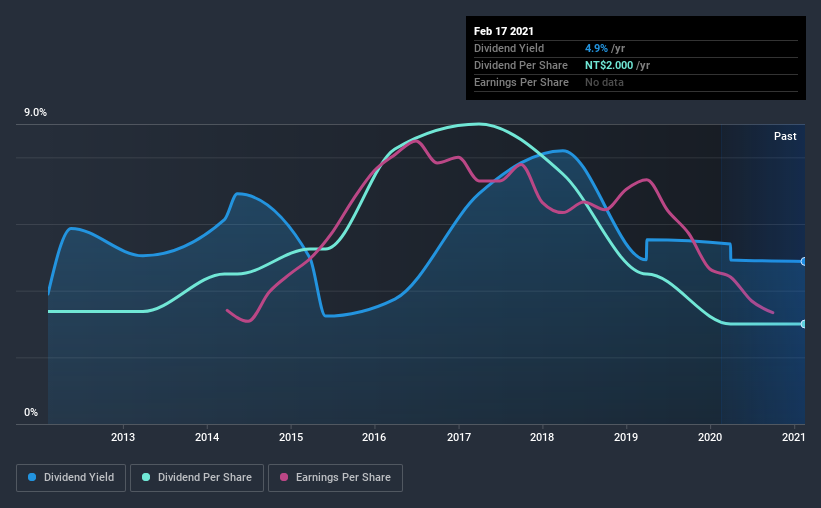Click the tooltip Earnings Per Share label
Viewport: 821px width, 508px height.
tap(521, 82)
